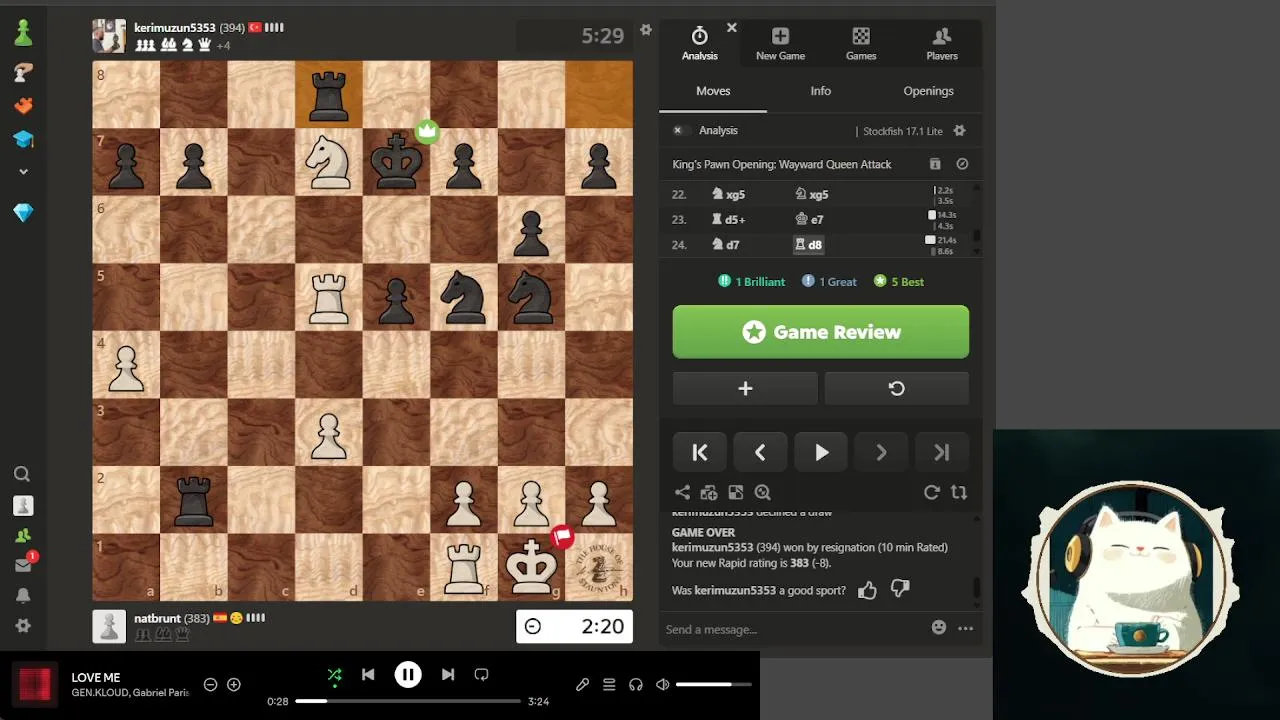Give kerimuzun5353 a thumbs up

[867, 590]
